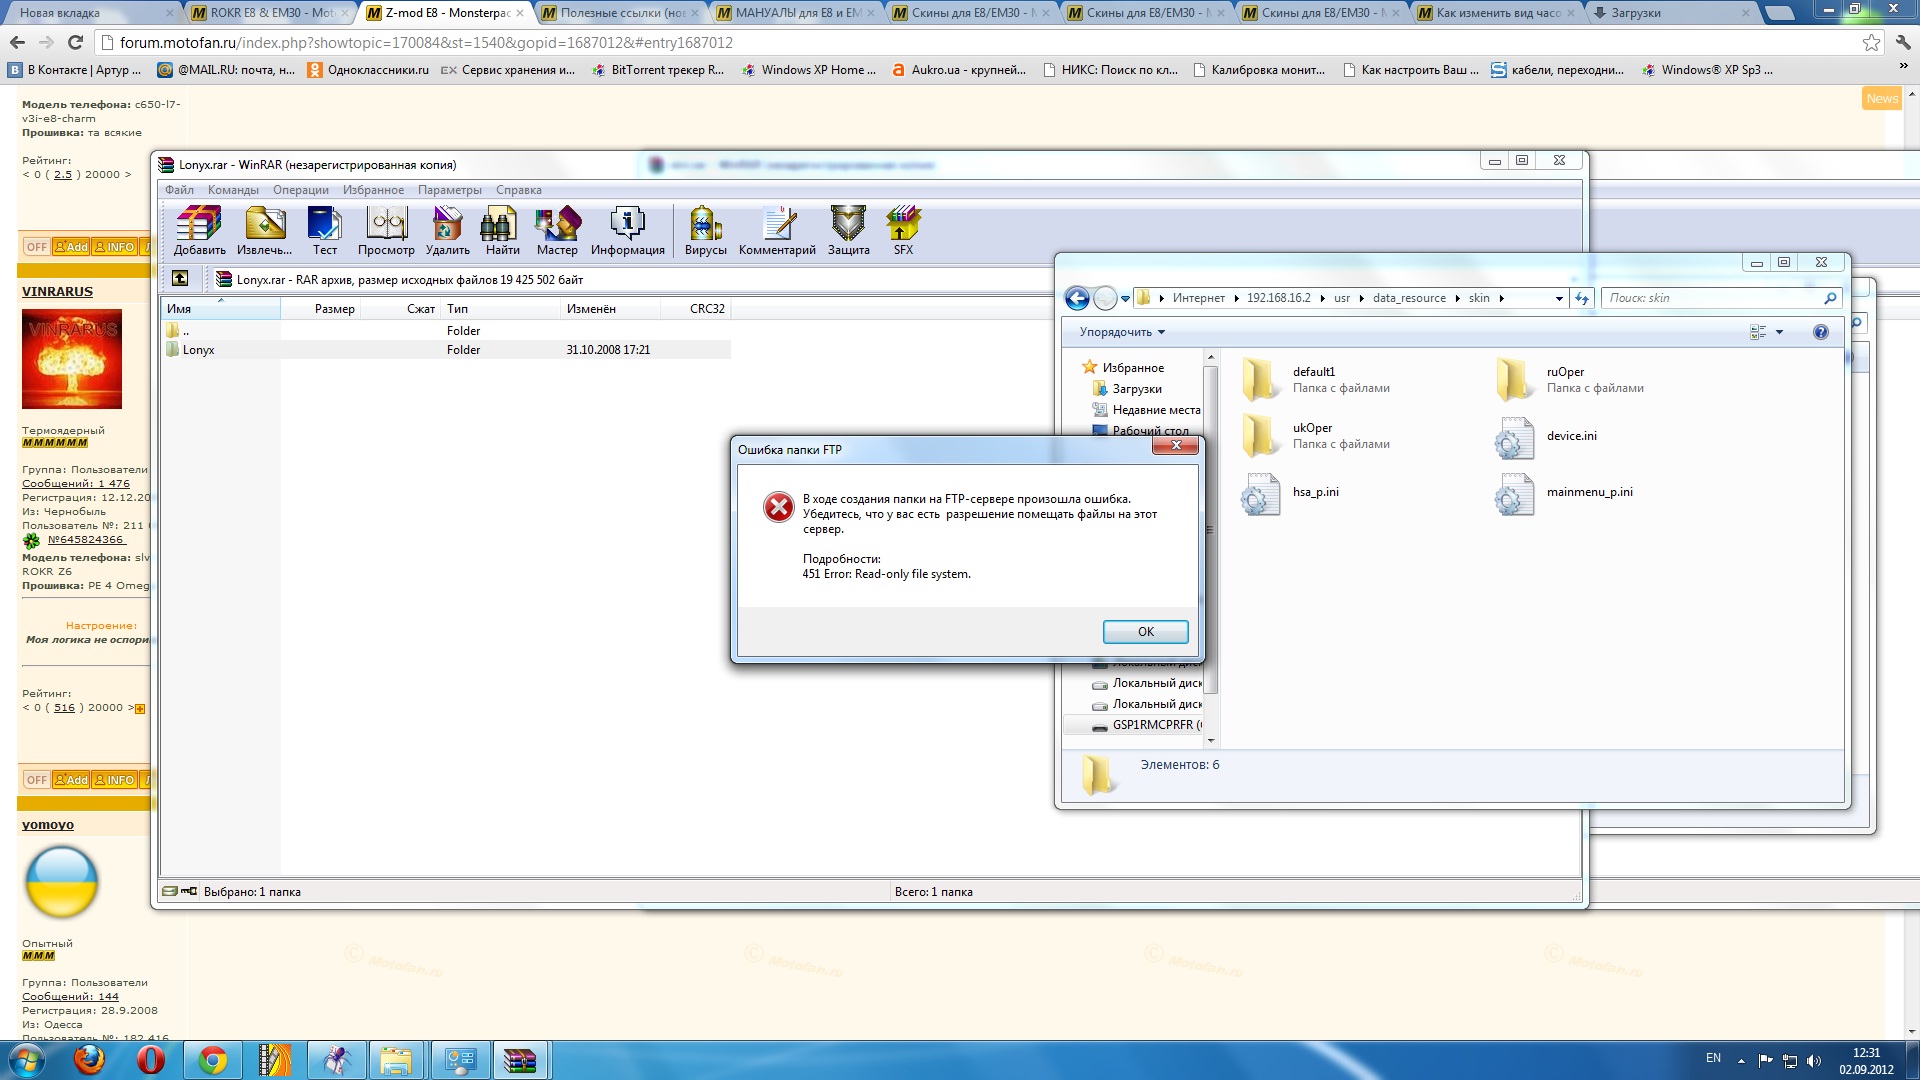1920x1080 pixels.
Task: Click the Extract (Извлечь) toolbar icon
Action: click(x=264, y=231)
